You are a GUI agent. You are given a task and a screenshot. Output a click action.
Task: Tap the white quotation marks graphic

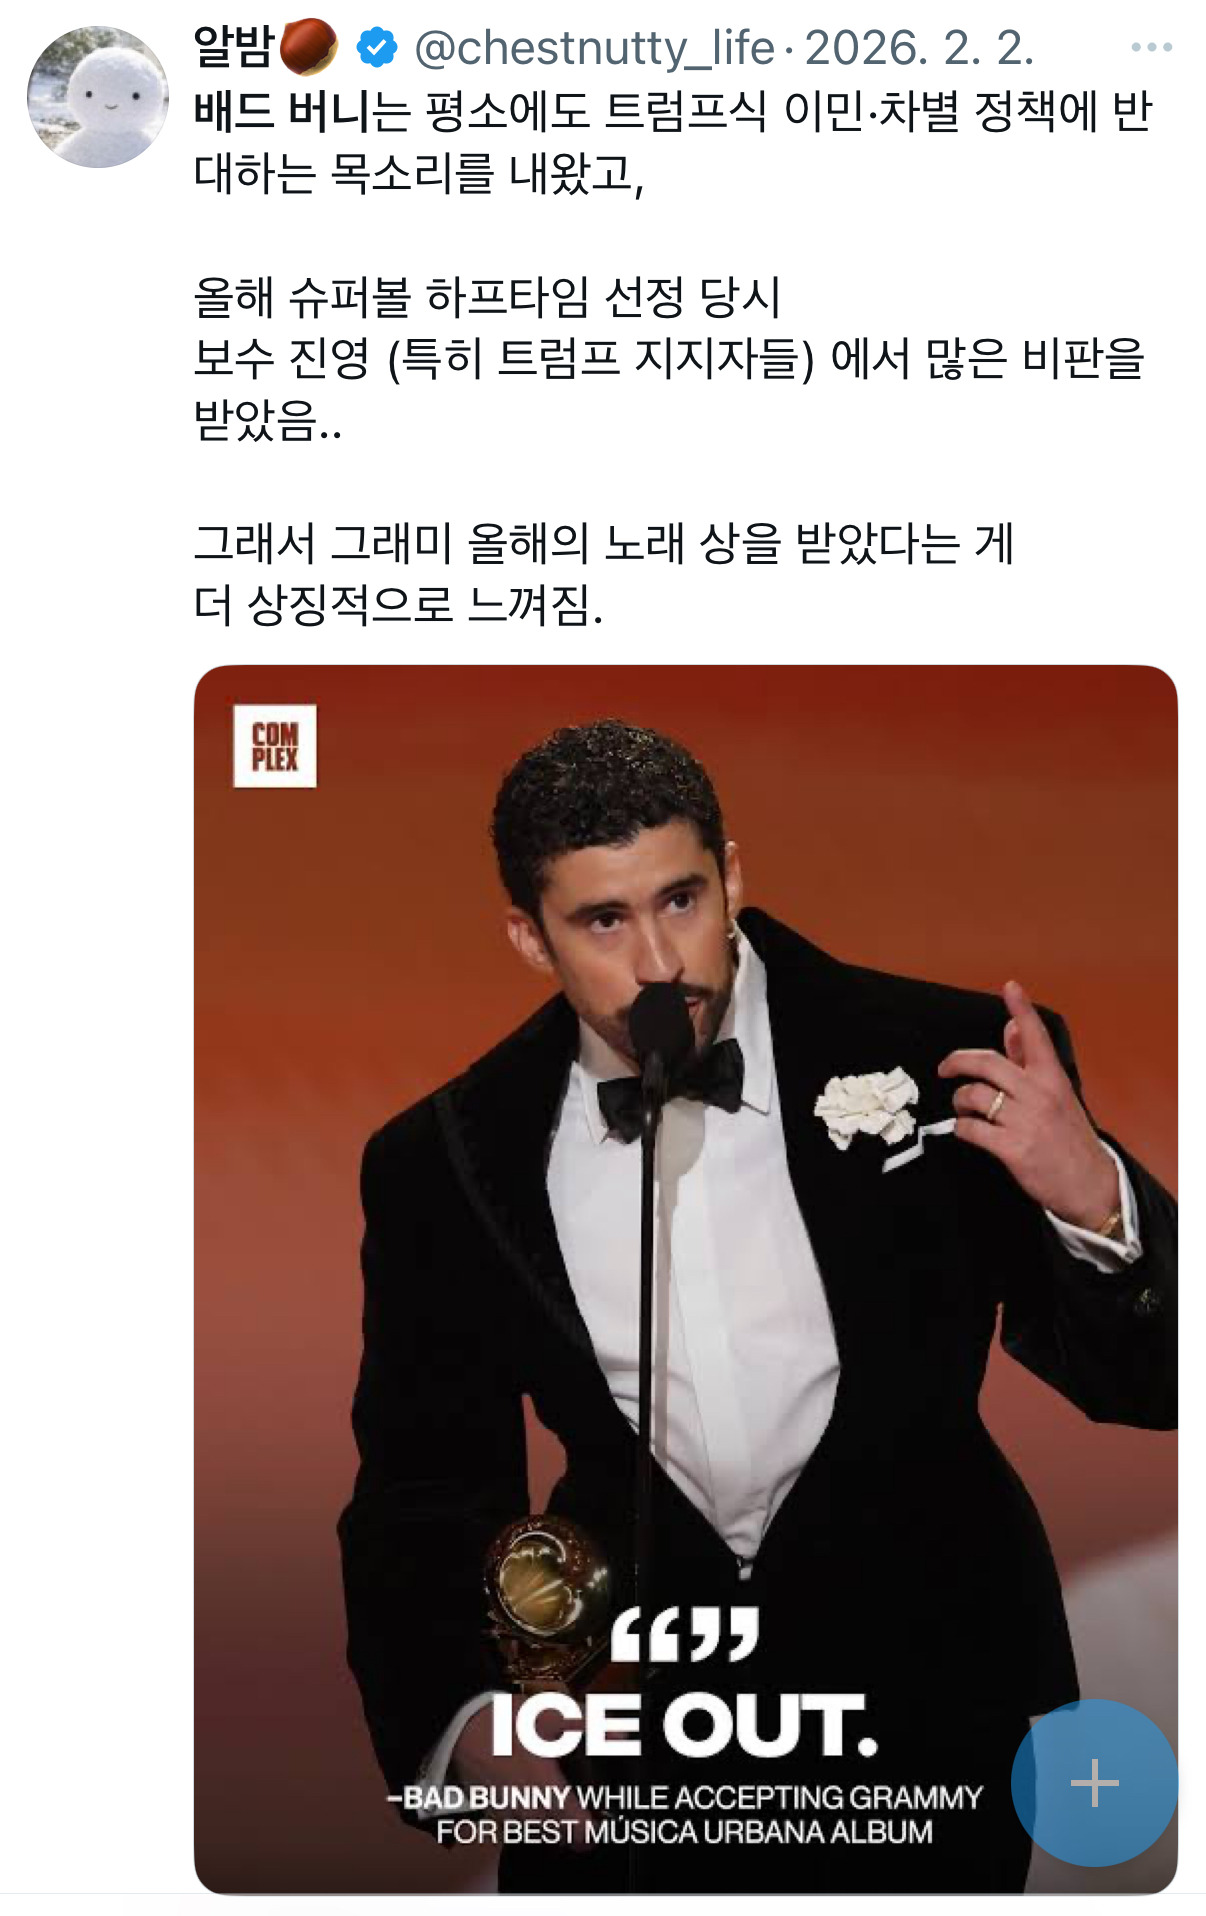point(684,1635)
